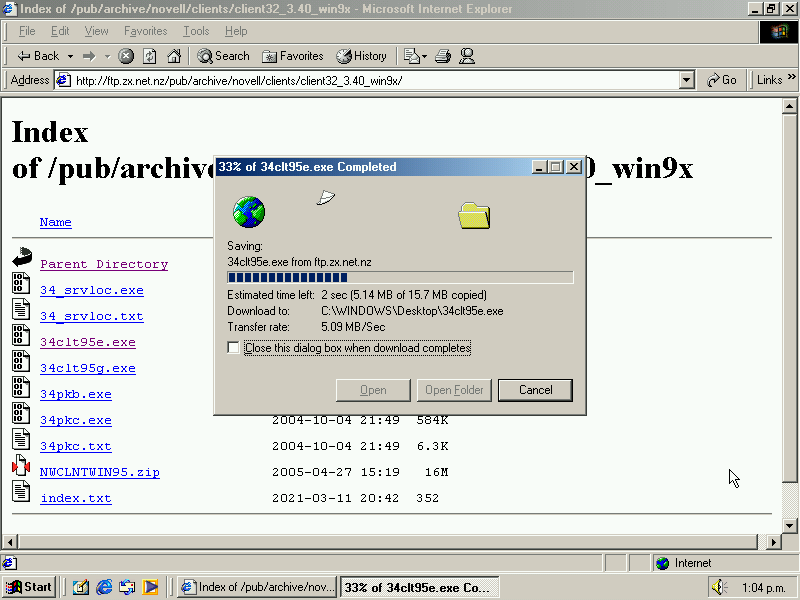Click the Mail toolbar icon

411,56
